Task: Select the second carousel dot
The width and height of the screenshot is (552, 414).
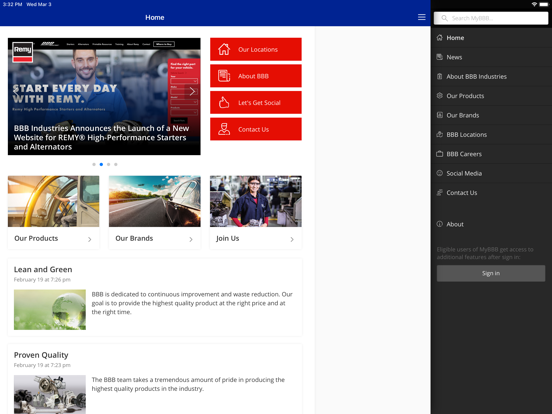Action: 101,164
